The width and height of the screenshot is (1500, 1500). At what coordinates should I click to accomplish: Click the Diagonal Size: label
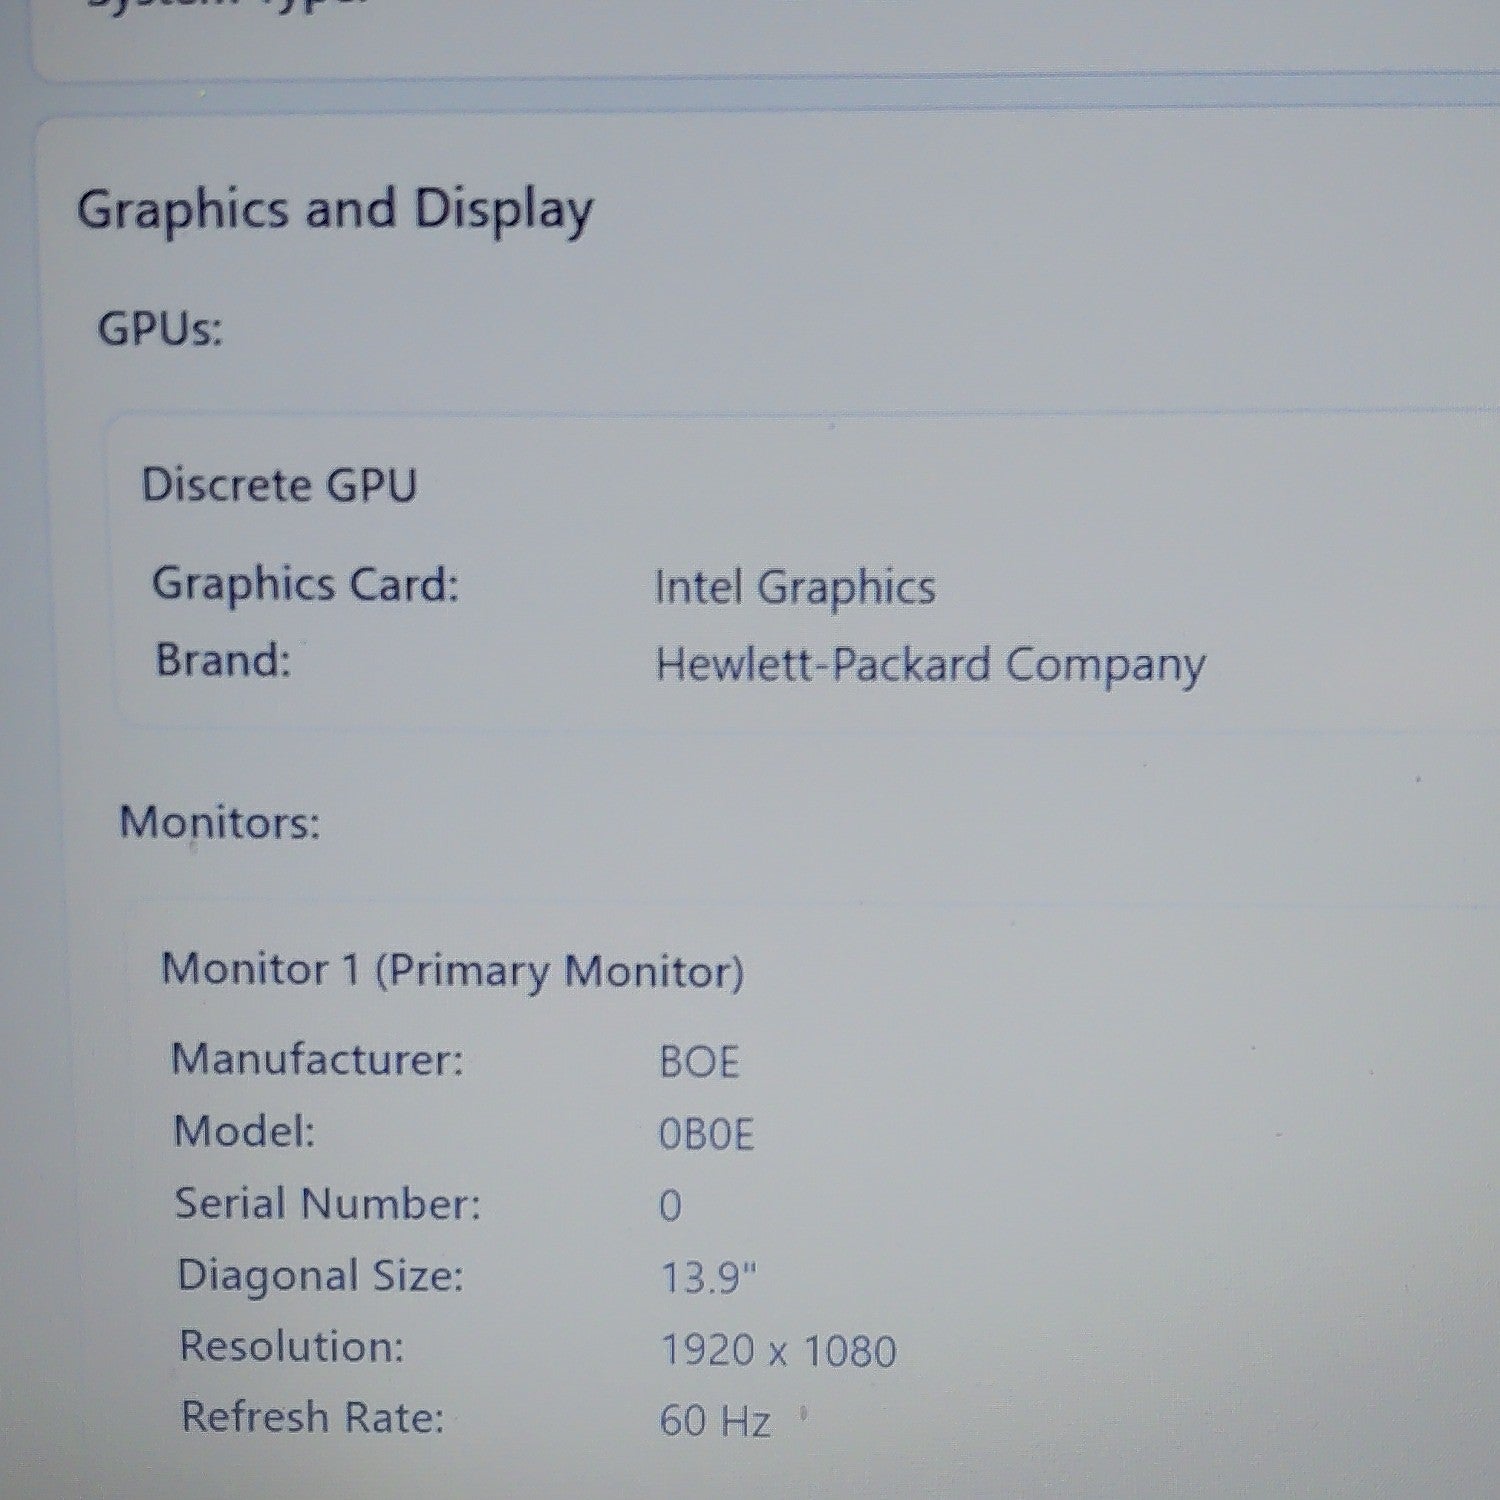(321, 1277)
